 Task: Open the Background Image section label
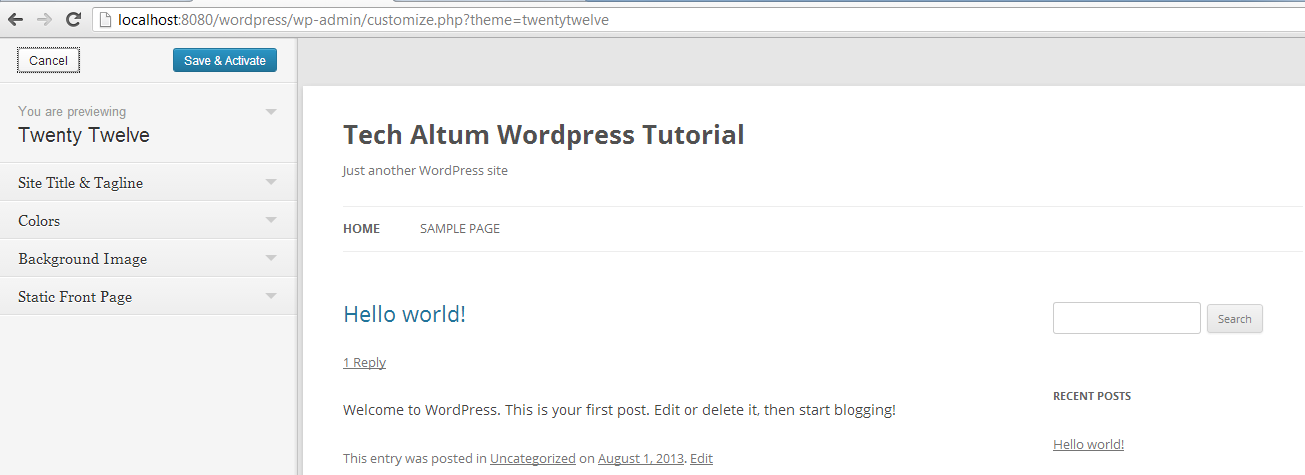pos(82,259)
